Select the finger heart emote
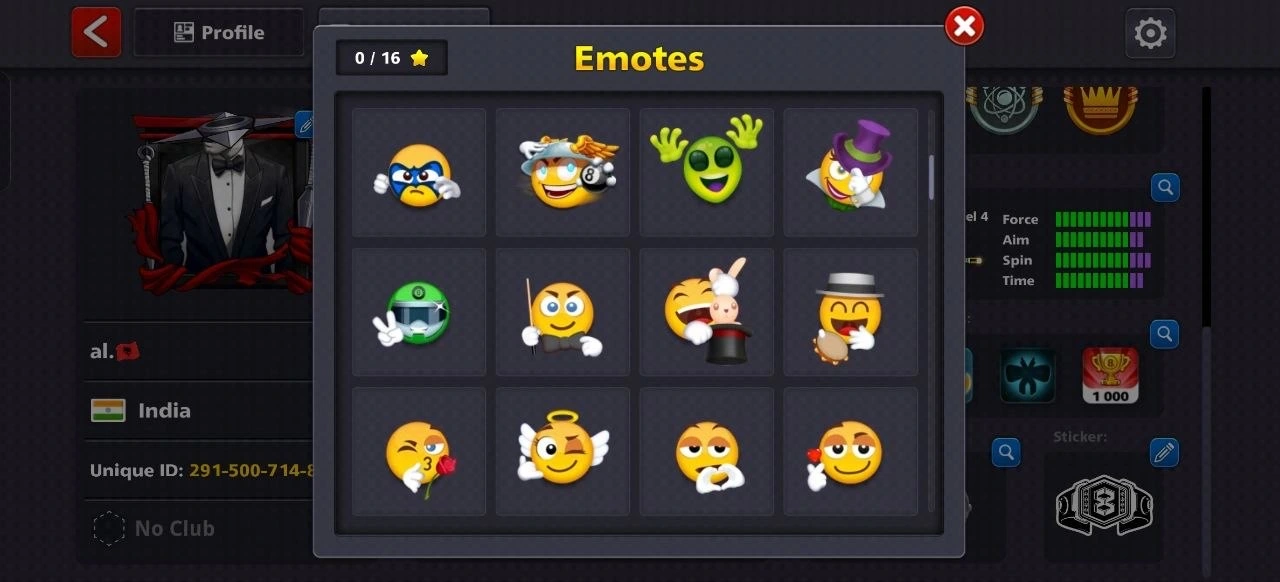 coord(851,451)
